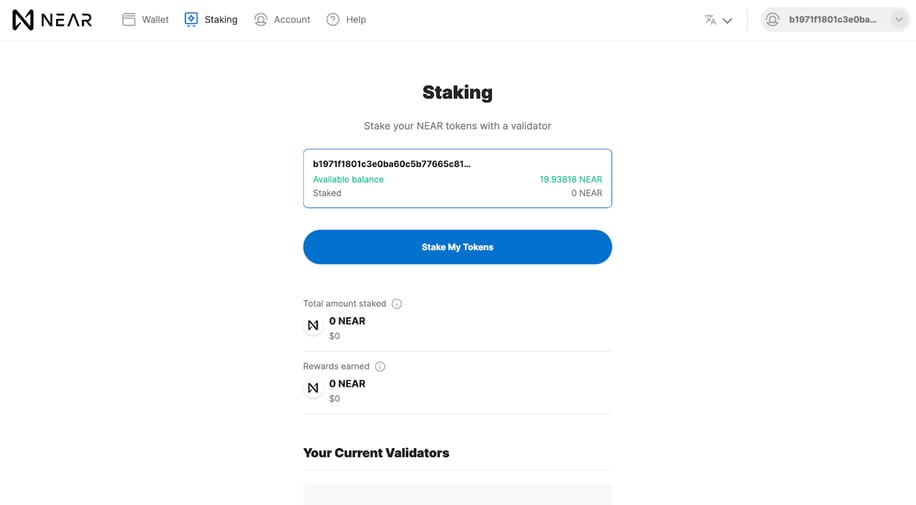Click NEAR token icon under Total staked
The width and height of the screenshot is (916, 505).
click(313, 325)
